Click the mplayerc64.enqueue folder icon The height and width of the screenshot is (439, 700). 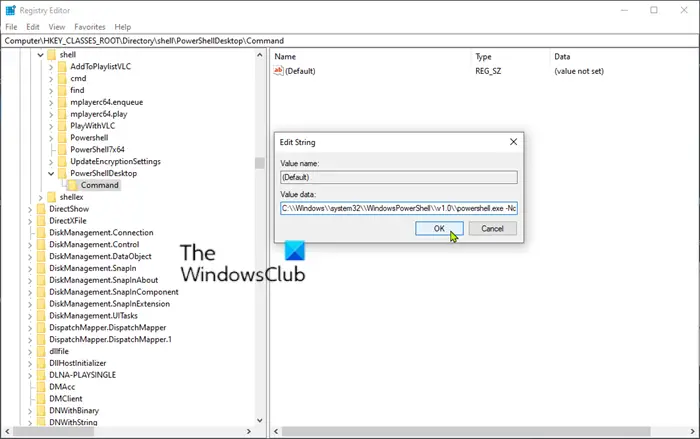[x=62, y=102]
